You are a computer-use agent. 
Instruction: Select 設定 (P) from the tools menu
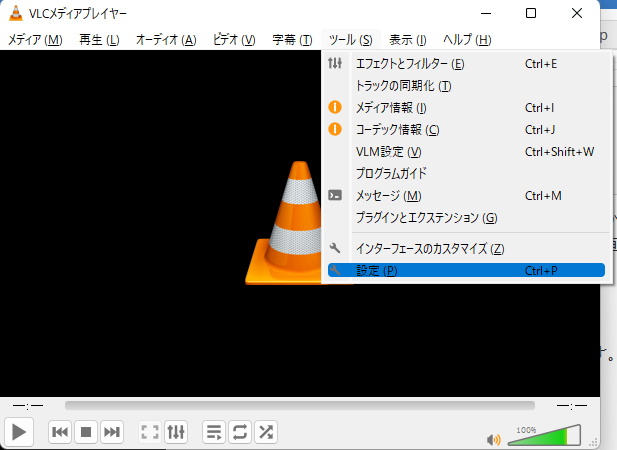377,270
